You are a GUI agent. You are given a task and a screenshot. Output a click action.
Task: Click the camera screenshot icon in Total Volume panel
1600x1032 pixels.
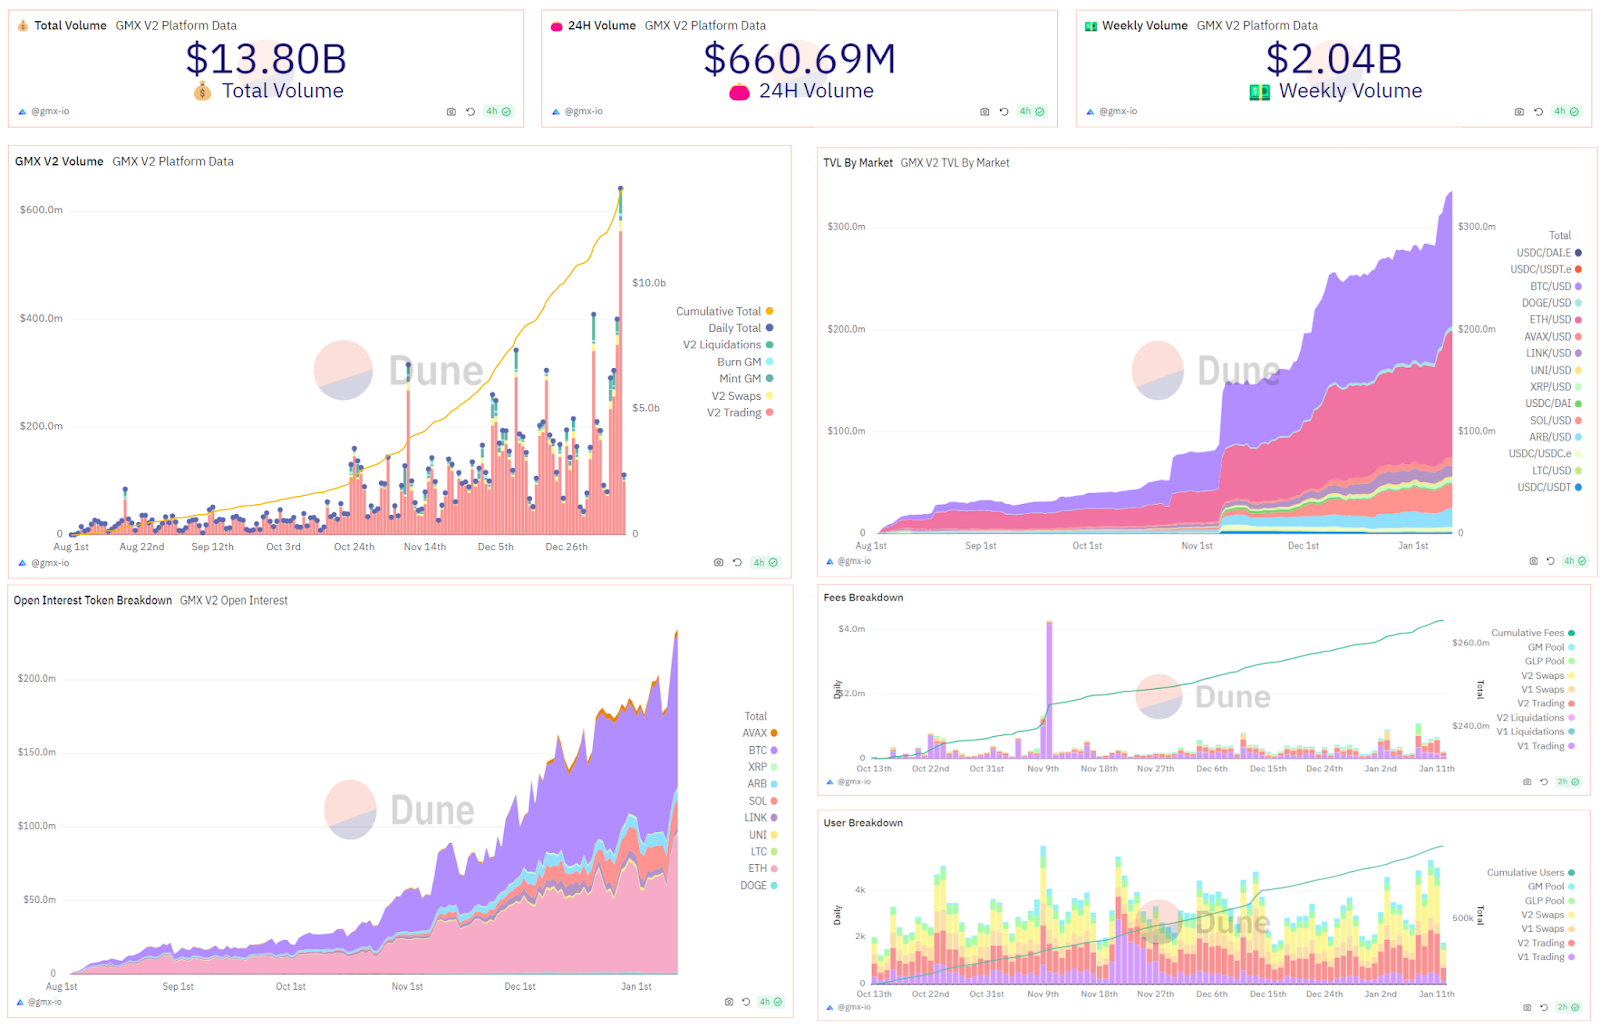pyautogui.click(x=451, y=112)
